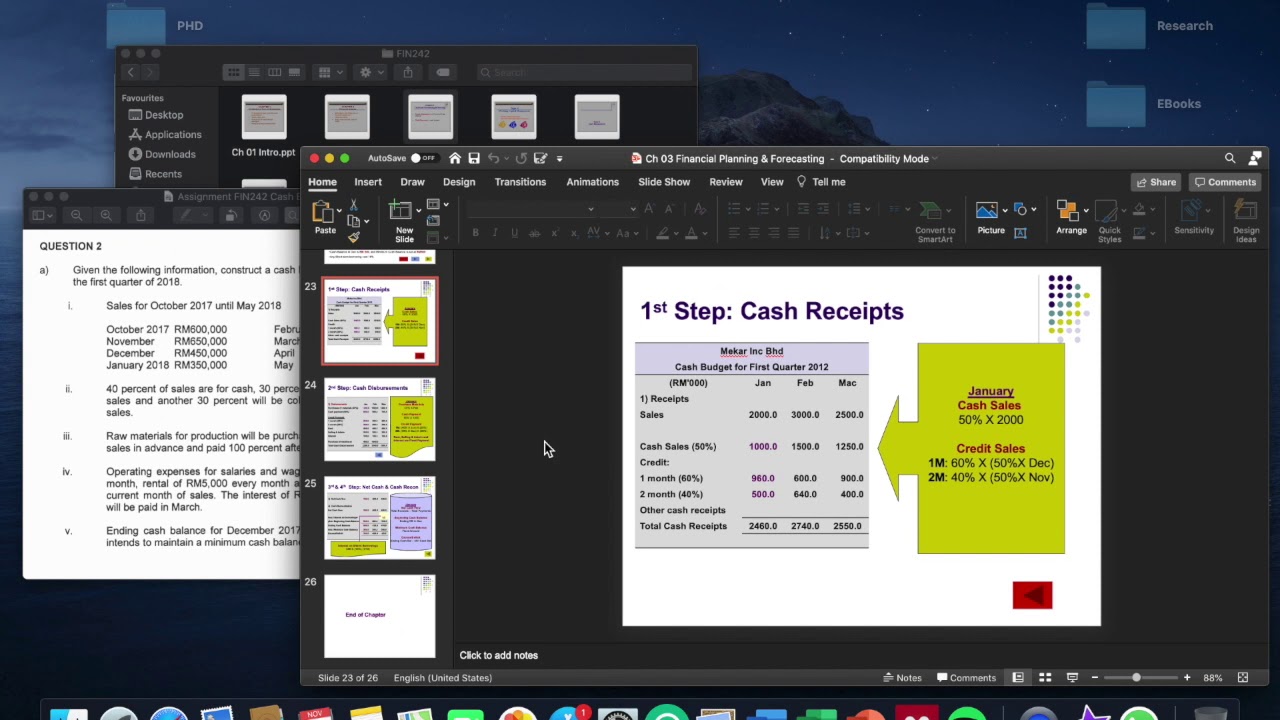1280x720 pixels.
Task: Switch to the Insert tab
Action: coord(368,182)
